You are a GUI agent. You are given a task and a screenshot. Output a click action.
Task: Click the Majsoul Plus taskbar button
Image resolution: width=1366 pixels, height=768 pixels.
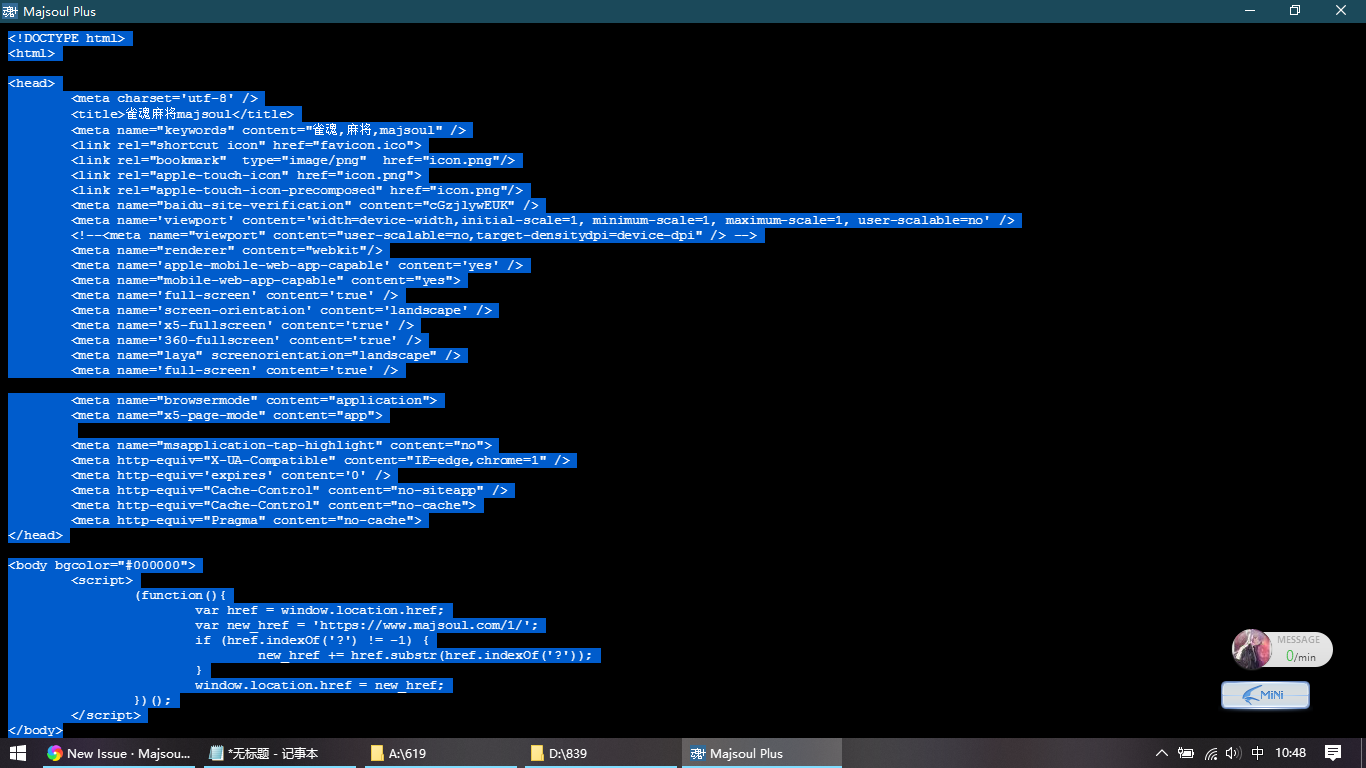(761, 753)
